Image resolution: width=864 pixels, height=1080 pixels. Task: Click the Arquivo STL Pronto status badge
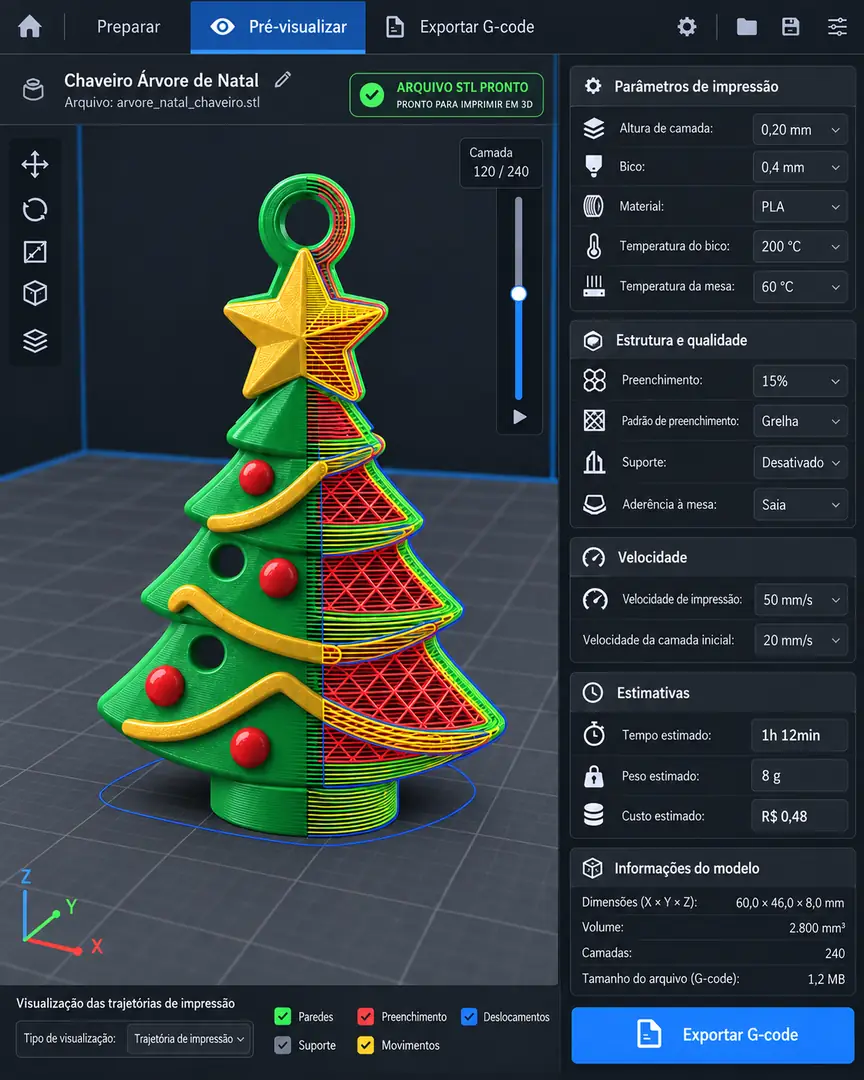point(446,95)
